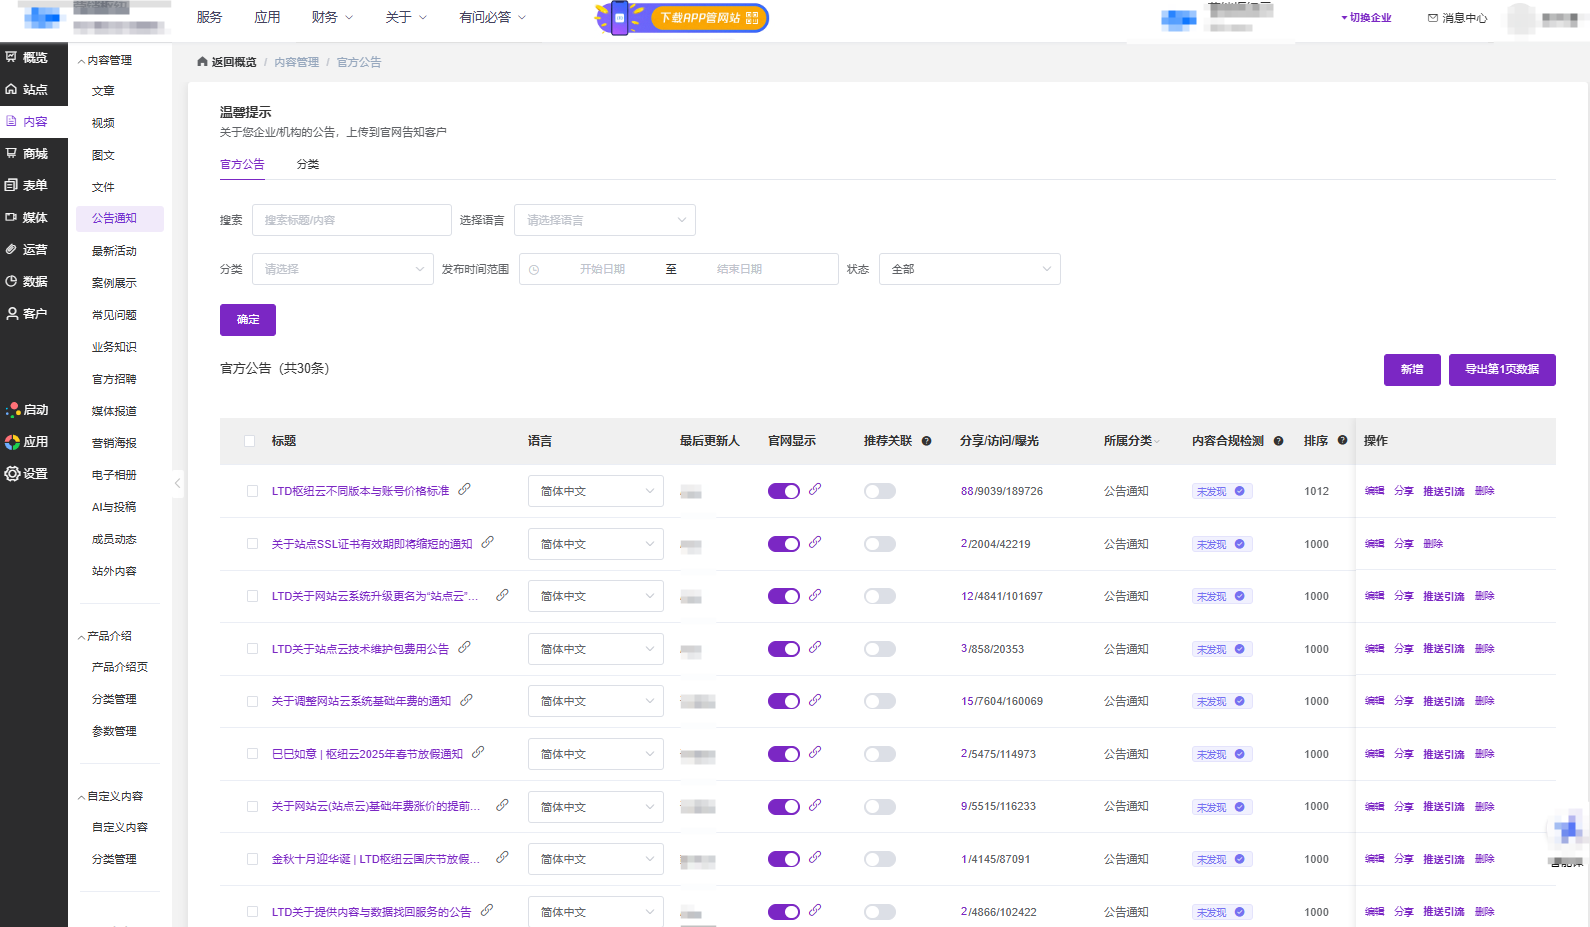Click the 导出第1页数据 button
1590x927 pixels.
(x=1501, y=370)
